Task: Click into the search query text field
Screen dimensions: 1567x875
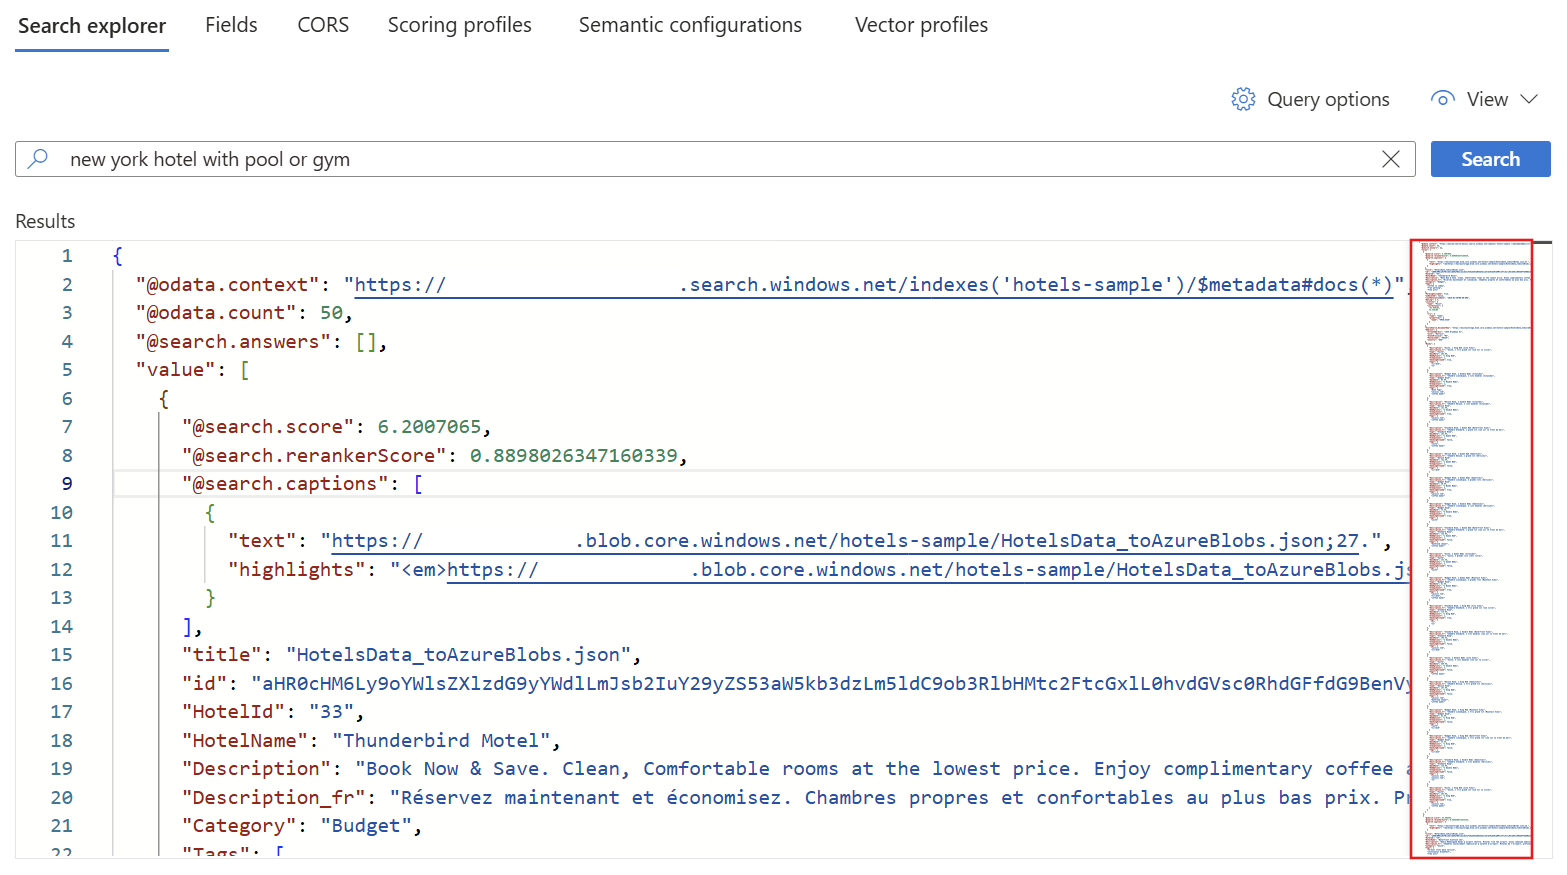Action: click(700, 159)
